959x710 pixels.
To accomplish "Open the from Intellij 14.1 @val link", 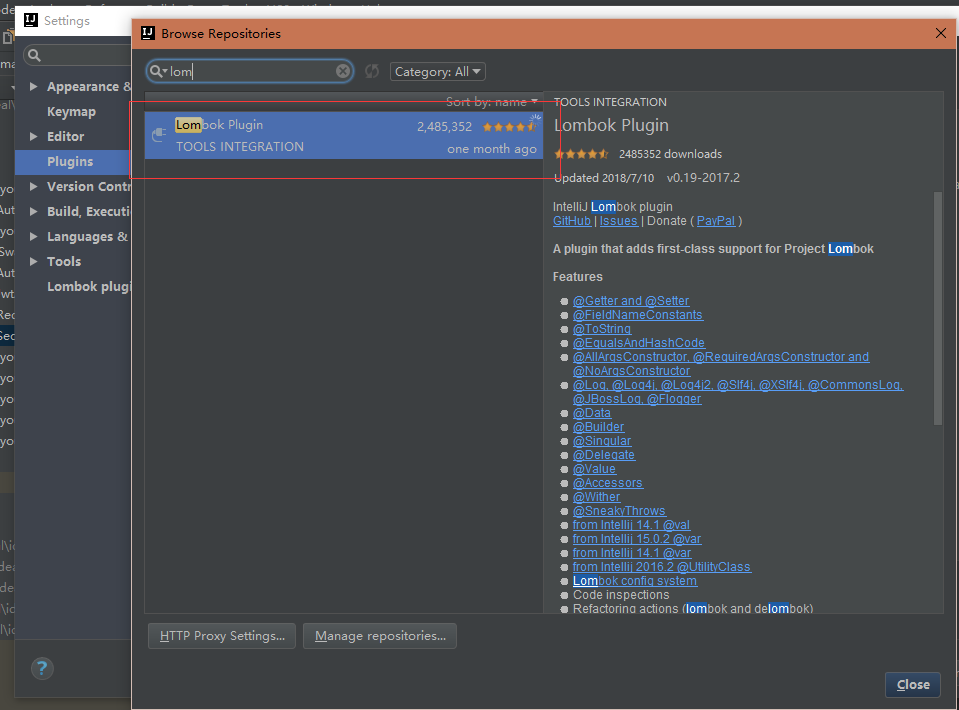I will click(631, 525).
